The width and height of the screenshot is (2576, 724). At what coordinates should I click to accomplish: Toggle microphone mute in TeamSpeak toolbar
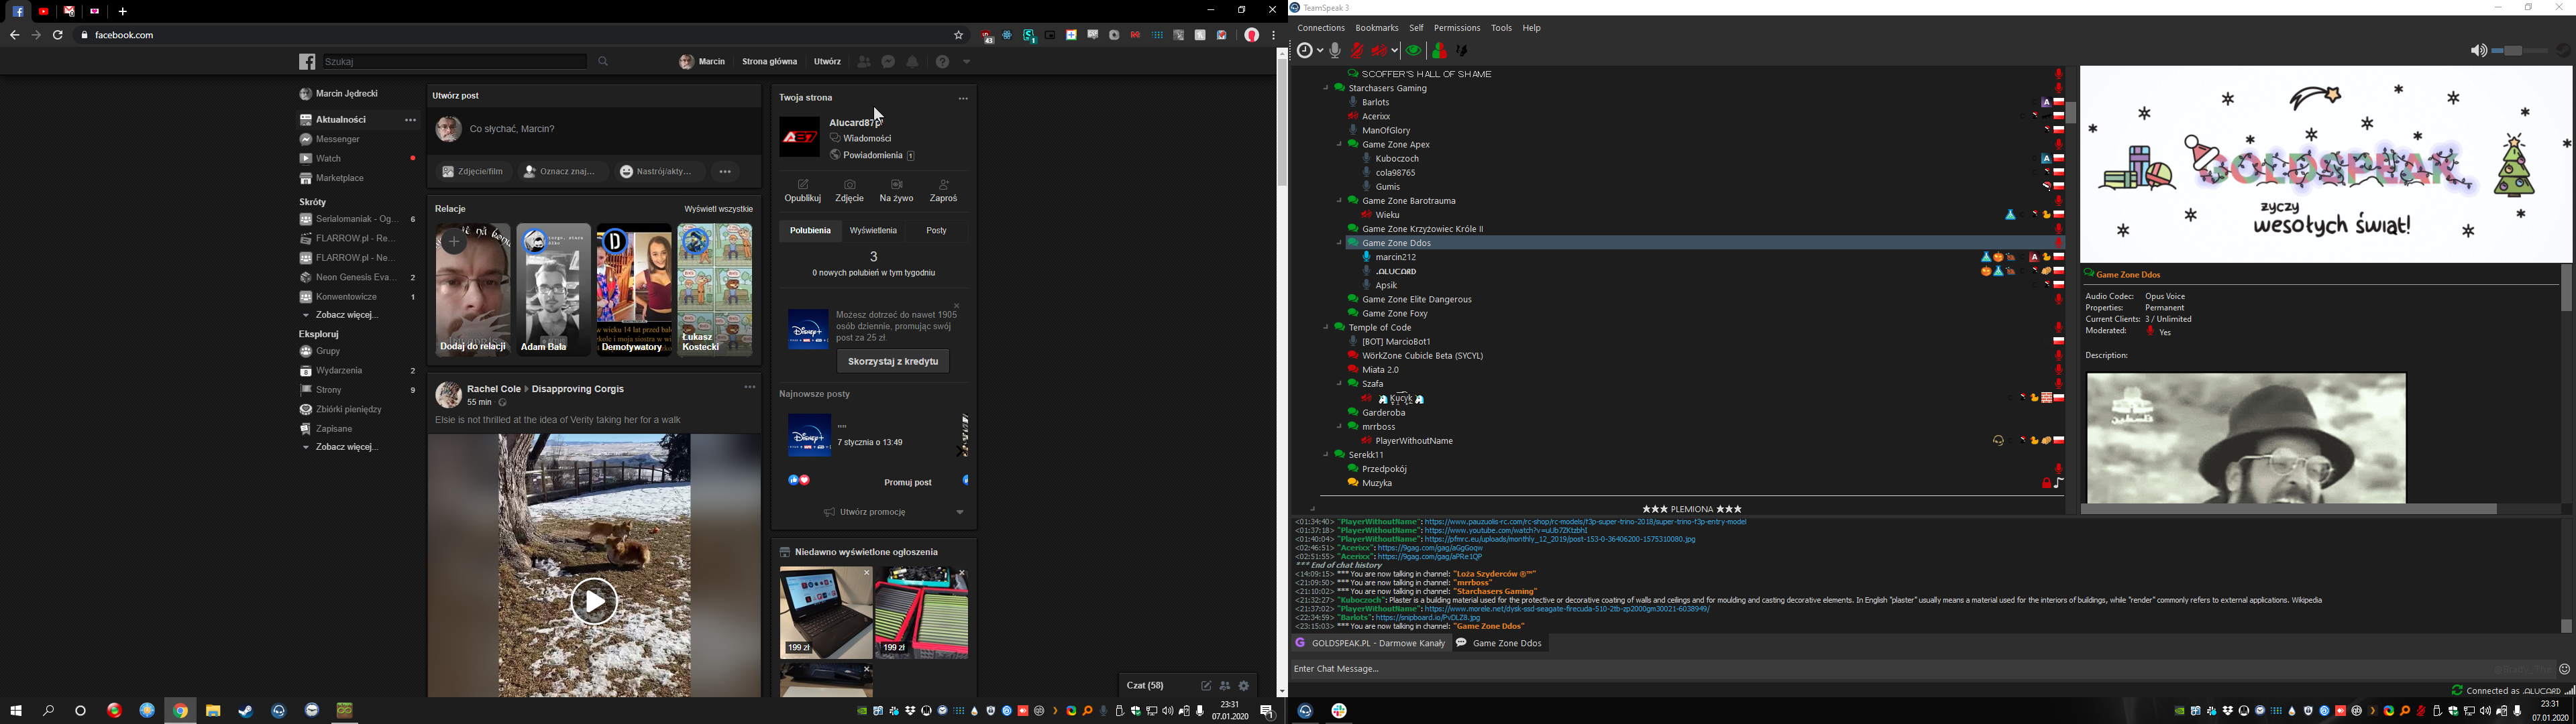point(1357,51)
